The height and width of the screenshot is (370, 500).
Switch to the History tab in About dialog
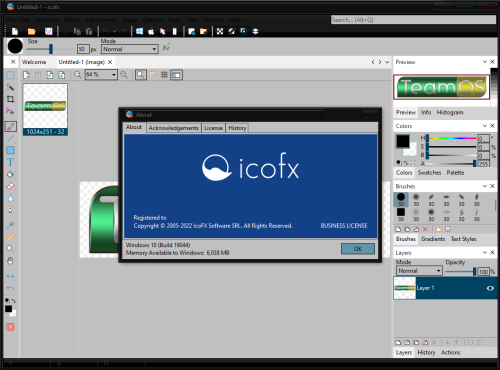tap(237, 128)
